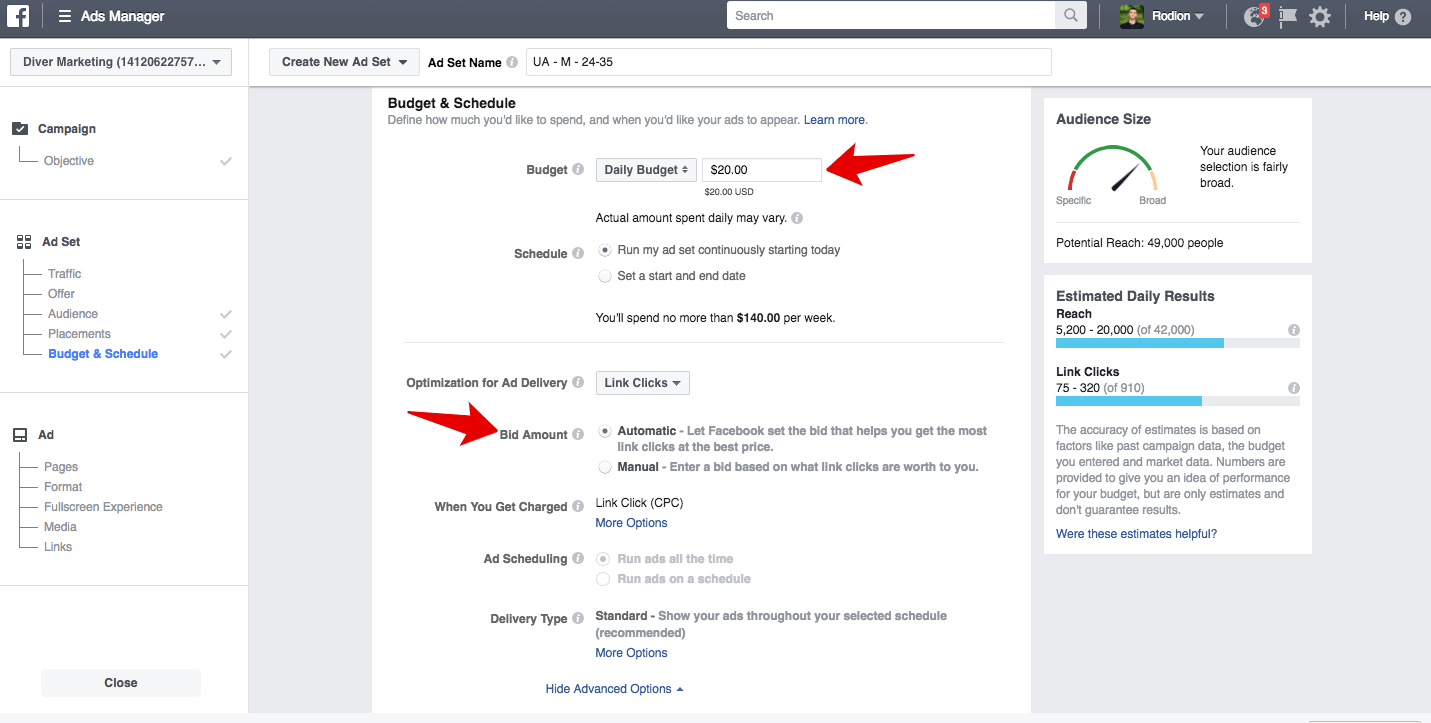Click the flag pages icon
The height and width of the screenshot is (723, 1431).
1287,17
